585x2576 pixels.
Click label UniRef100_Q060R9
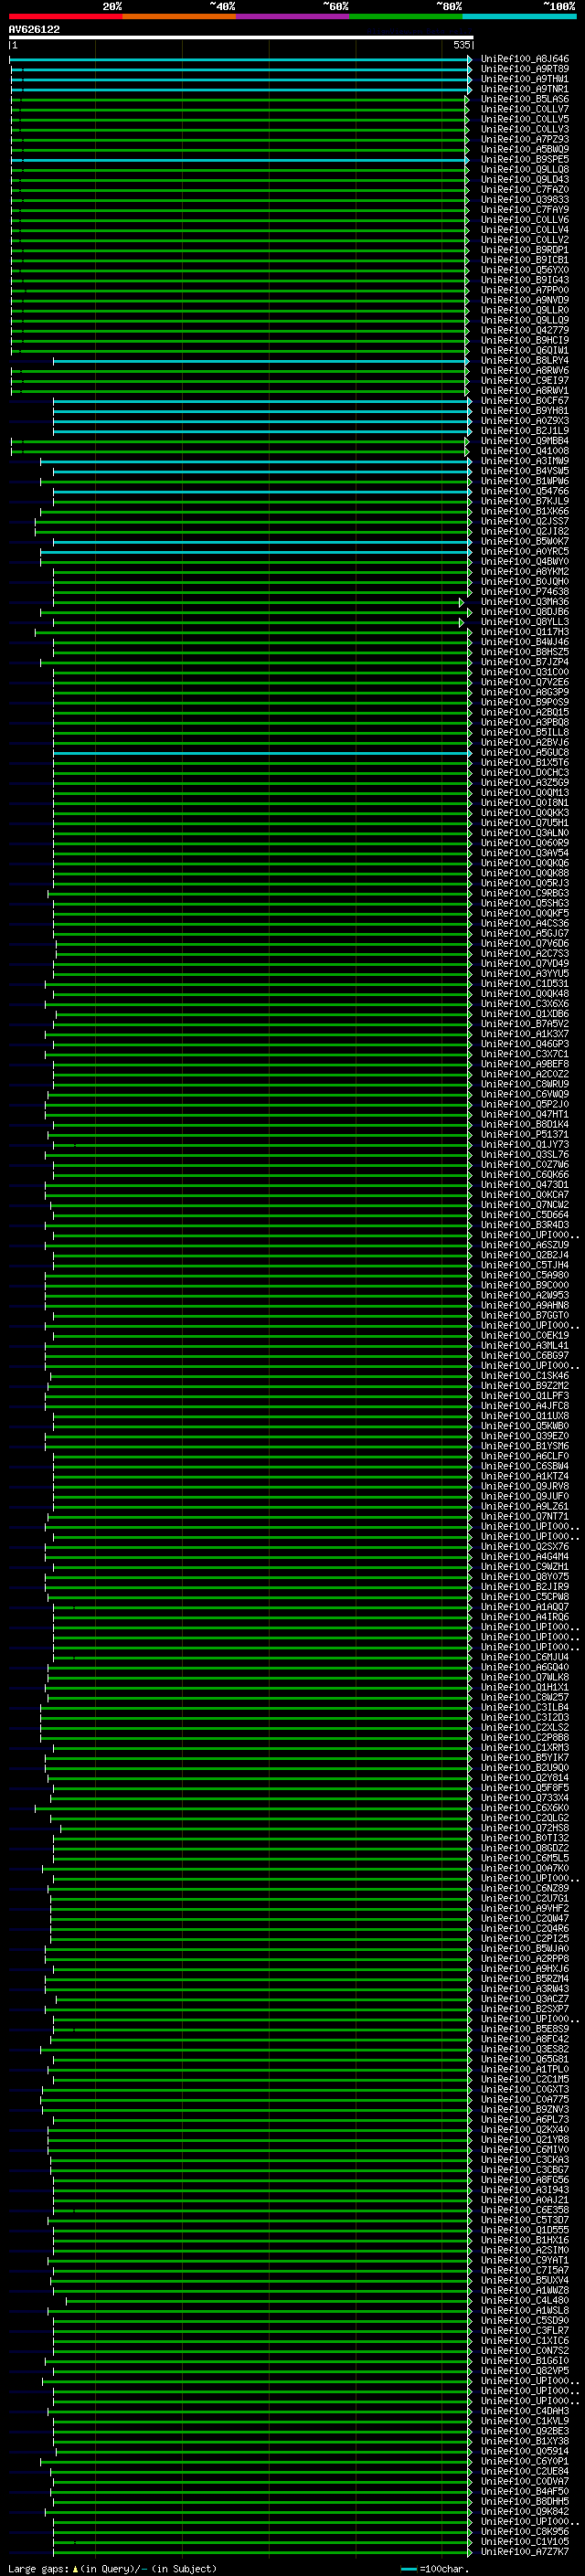(x=525, y=843)
